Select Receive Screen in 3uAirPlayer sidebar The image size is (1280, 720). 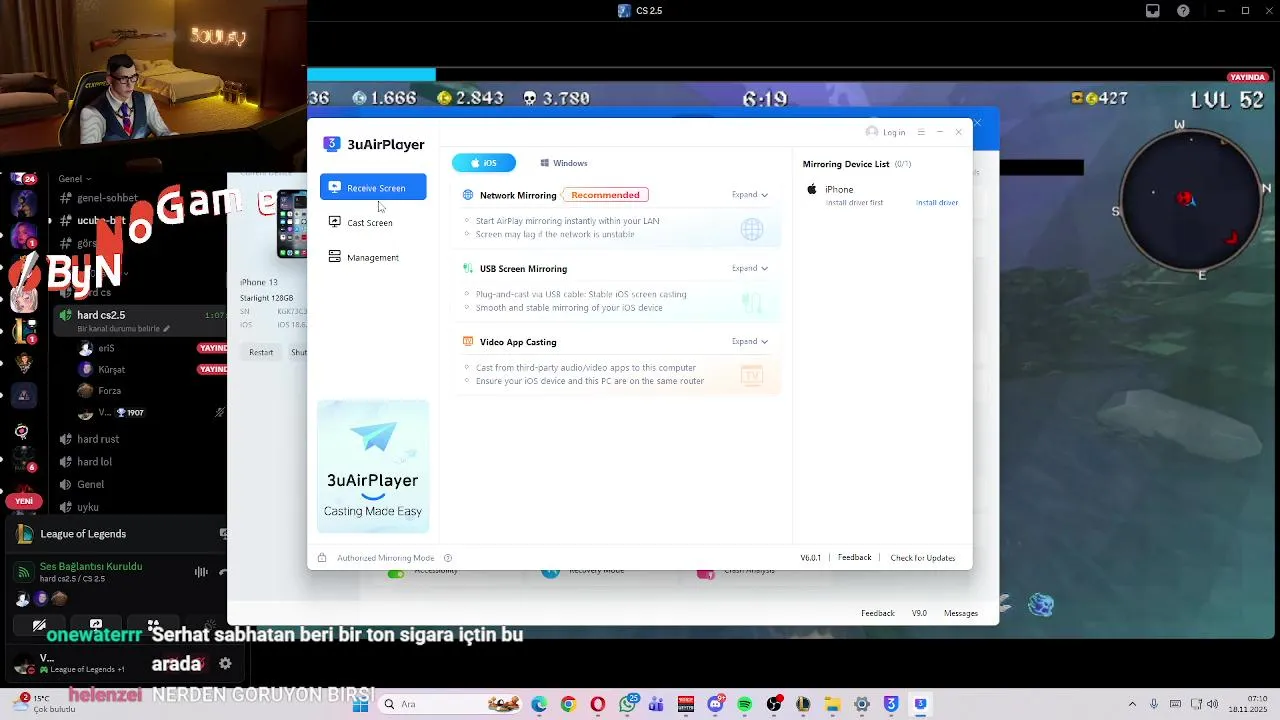point(373,187)
